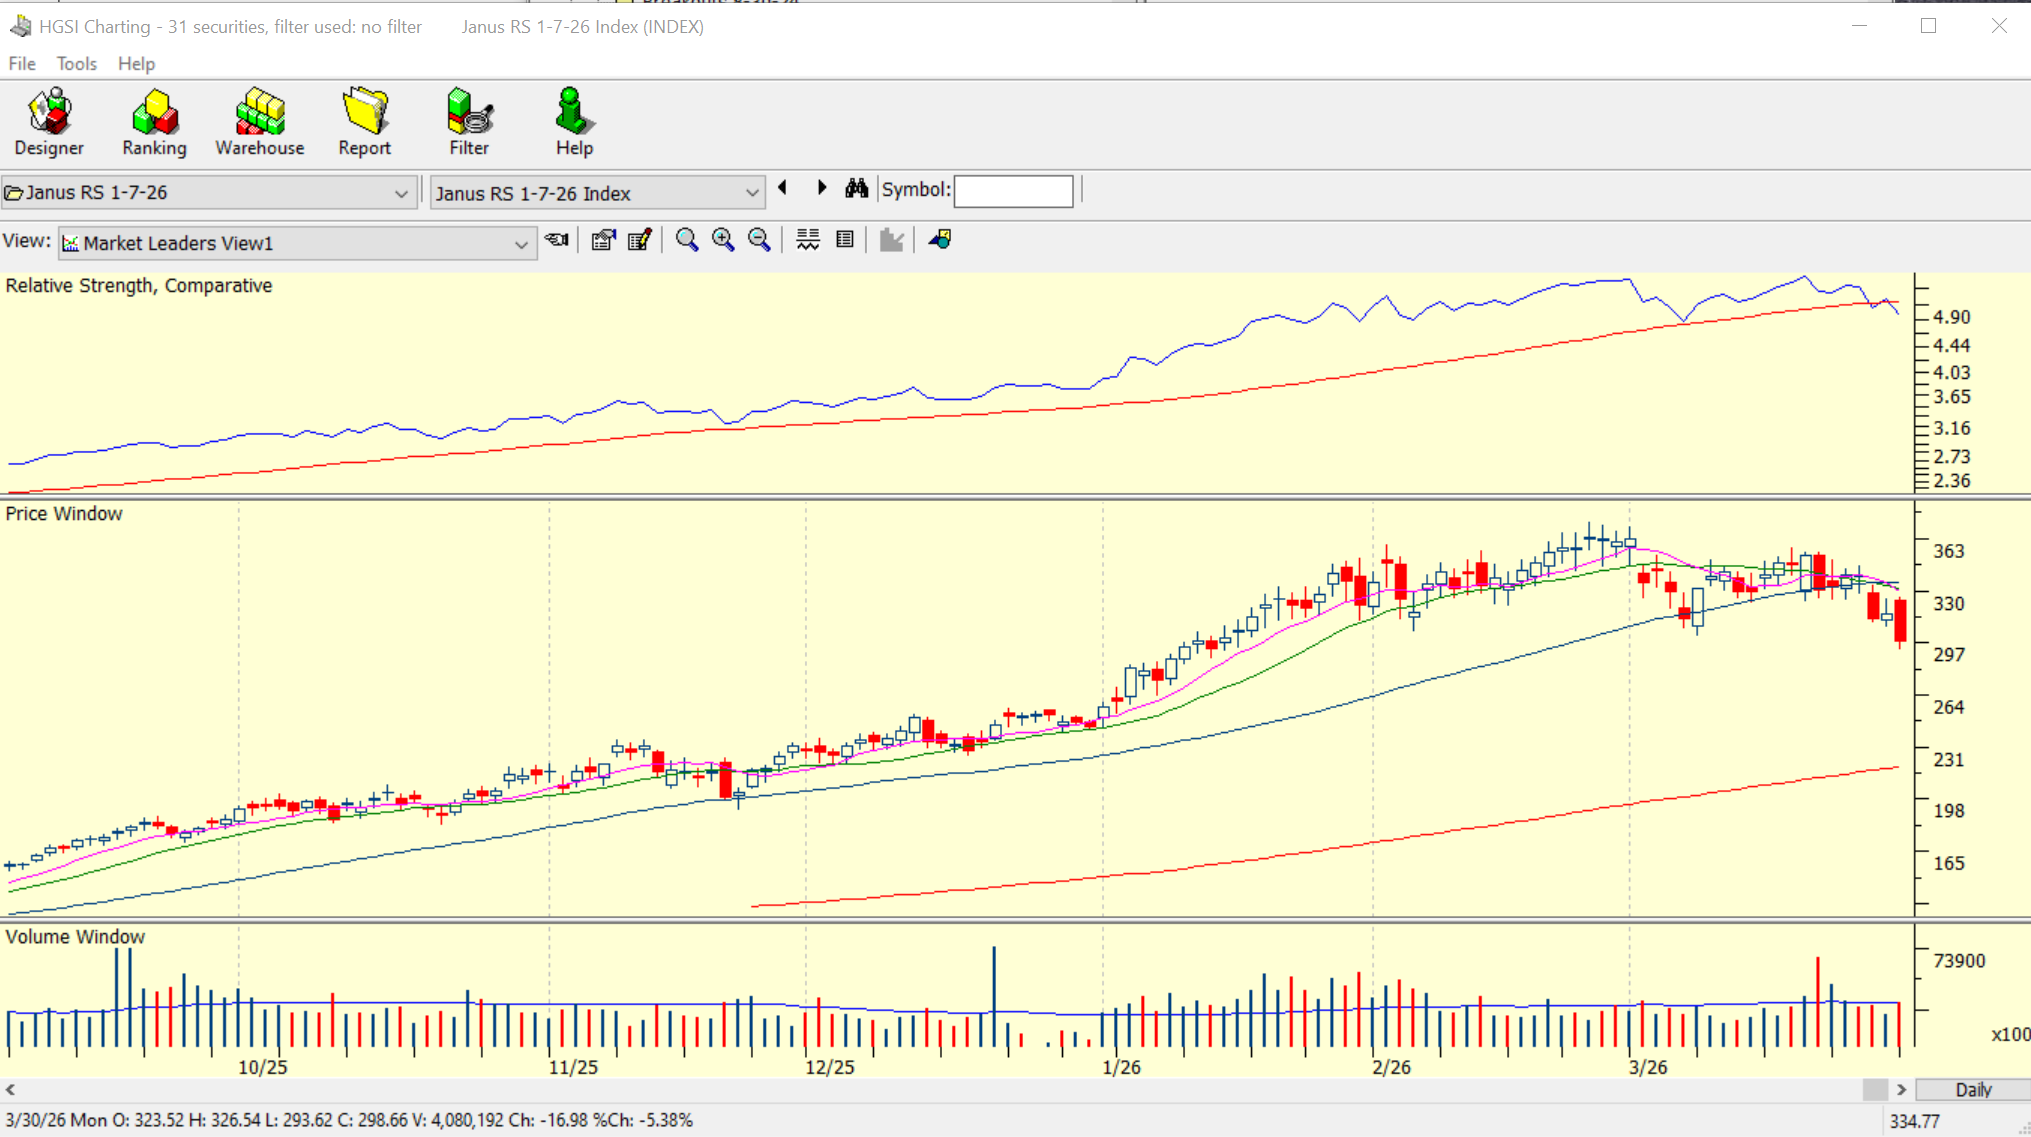Click the pointing hand icon beside View

tap(557, 240)
